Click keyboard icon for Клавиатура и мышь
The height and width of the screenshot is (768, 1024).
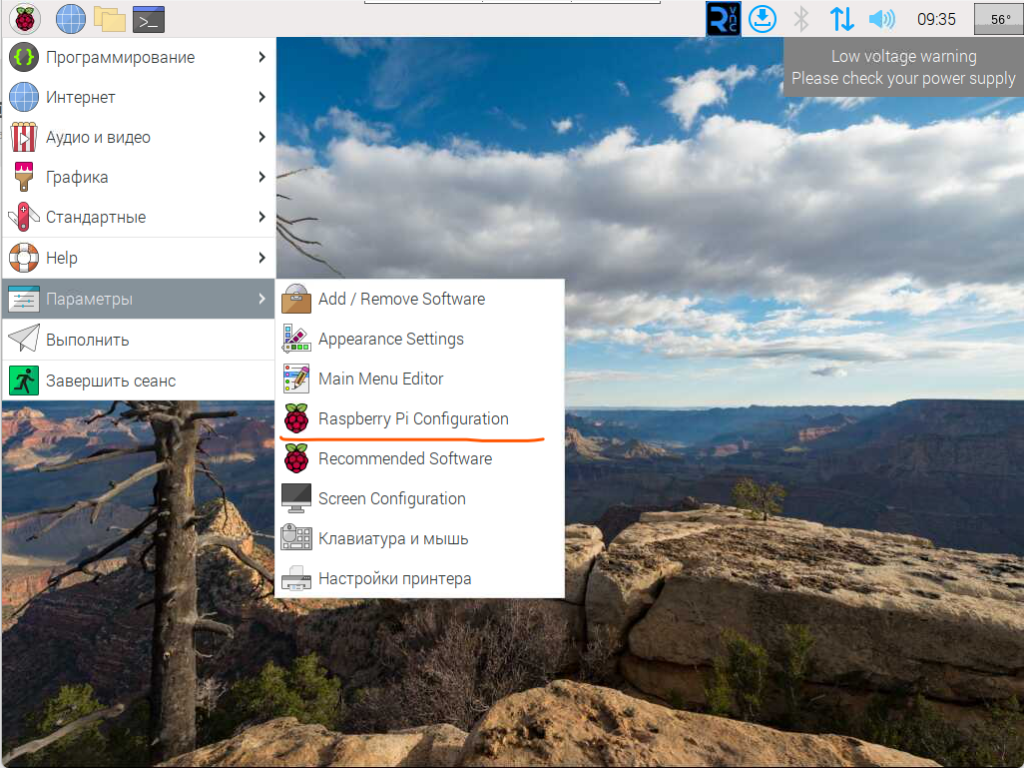tap(296, 538)
